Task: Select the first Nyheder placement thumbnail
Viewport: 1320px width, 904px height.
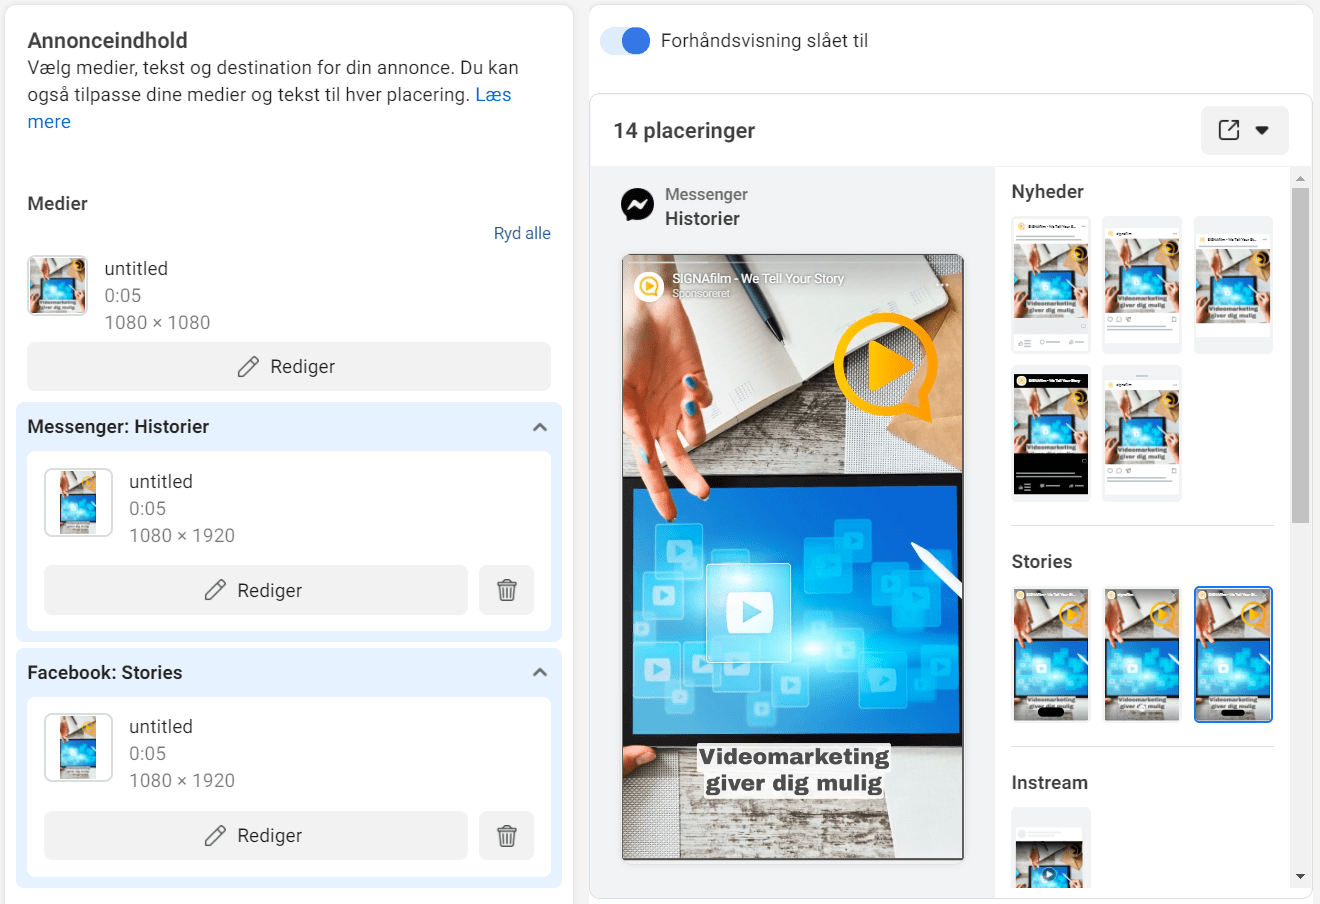Action: click(x=1050, y=285)
